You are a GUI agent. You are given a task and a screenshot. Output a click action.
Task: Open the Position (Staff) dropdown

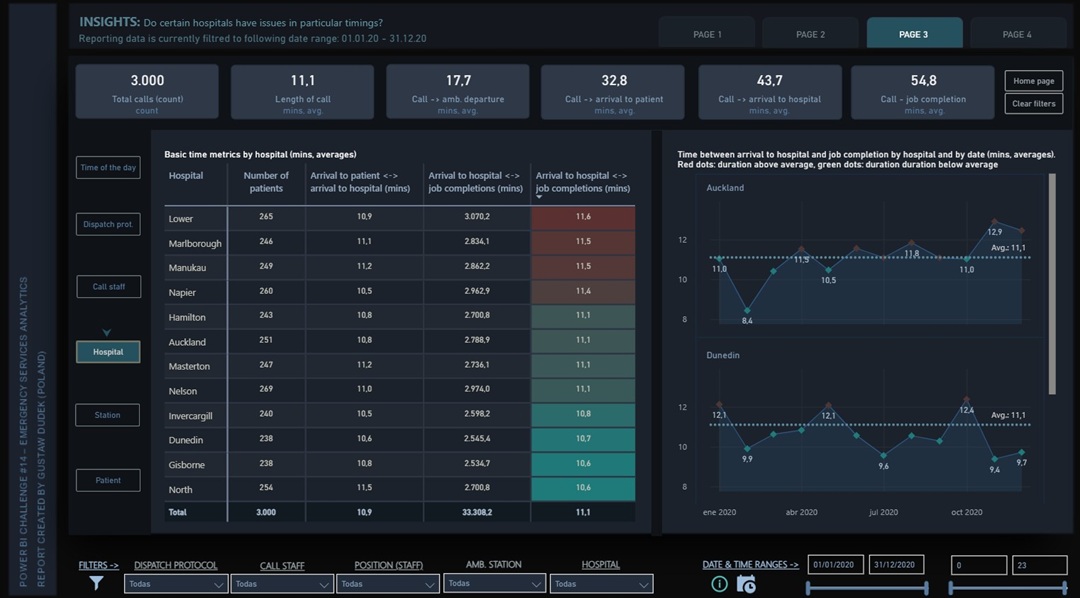click(388, 584)
